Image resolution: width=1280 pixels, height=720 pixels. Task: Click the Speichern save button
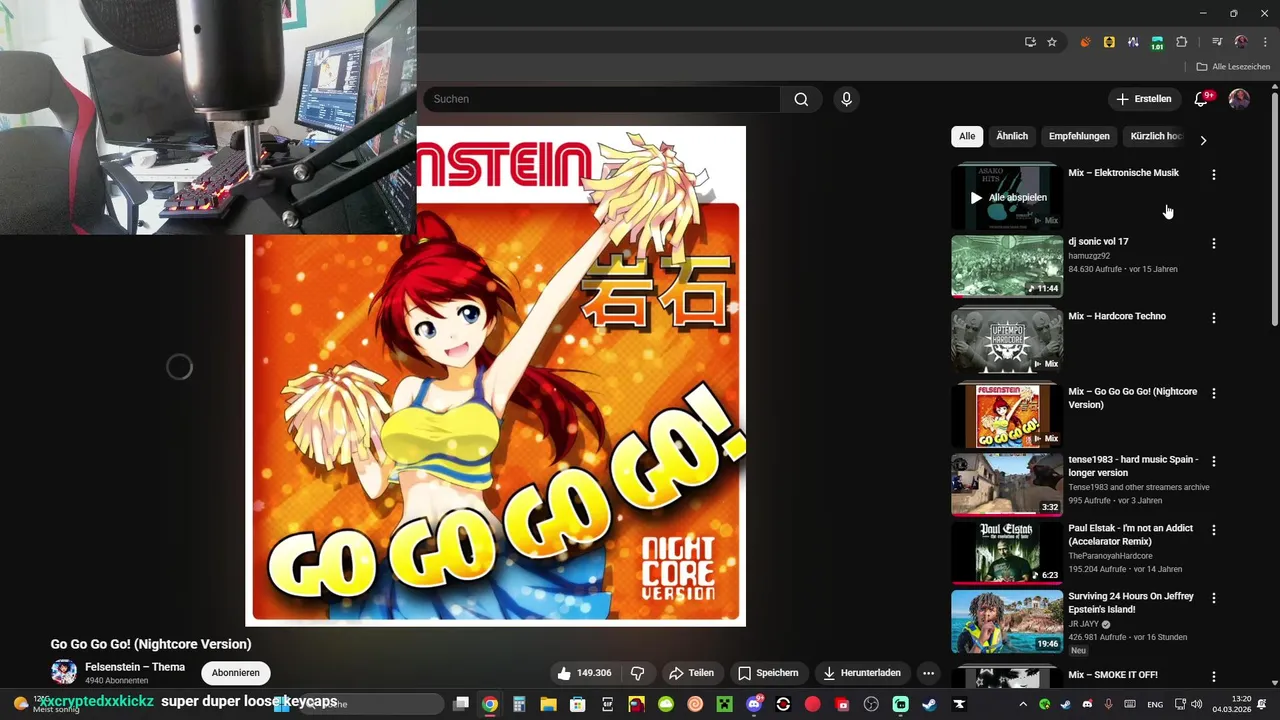[768, 673]
